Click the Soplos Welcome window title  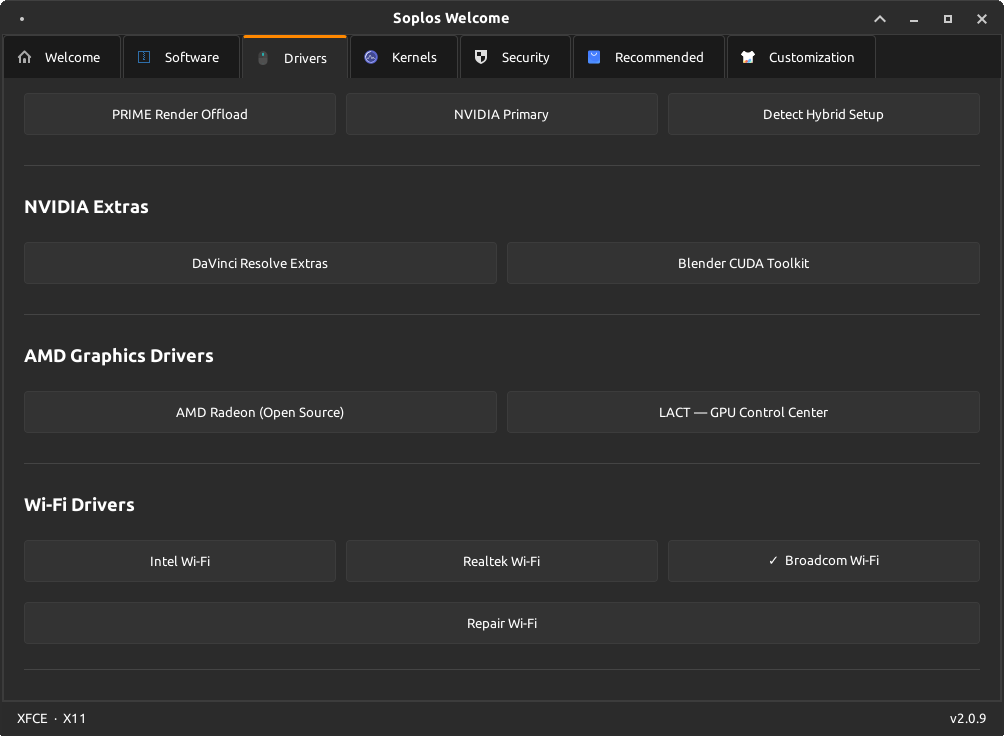coord(451,18)
